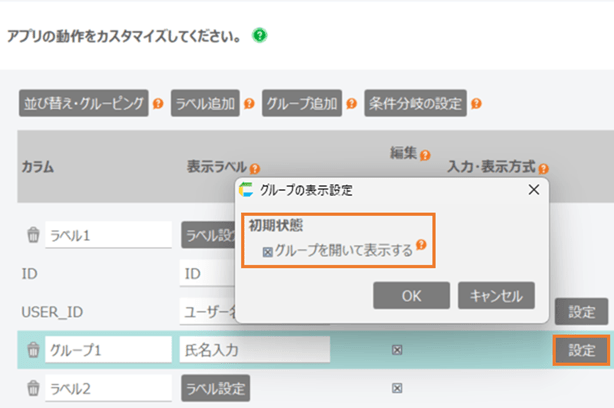Image resolution: width=614 pixels, height=408 pixels.
Task: Click the ラベル追加 button
Action: coord(205,103)
